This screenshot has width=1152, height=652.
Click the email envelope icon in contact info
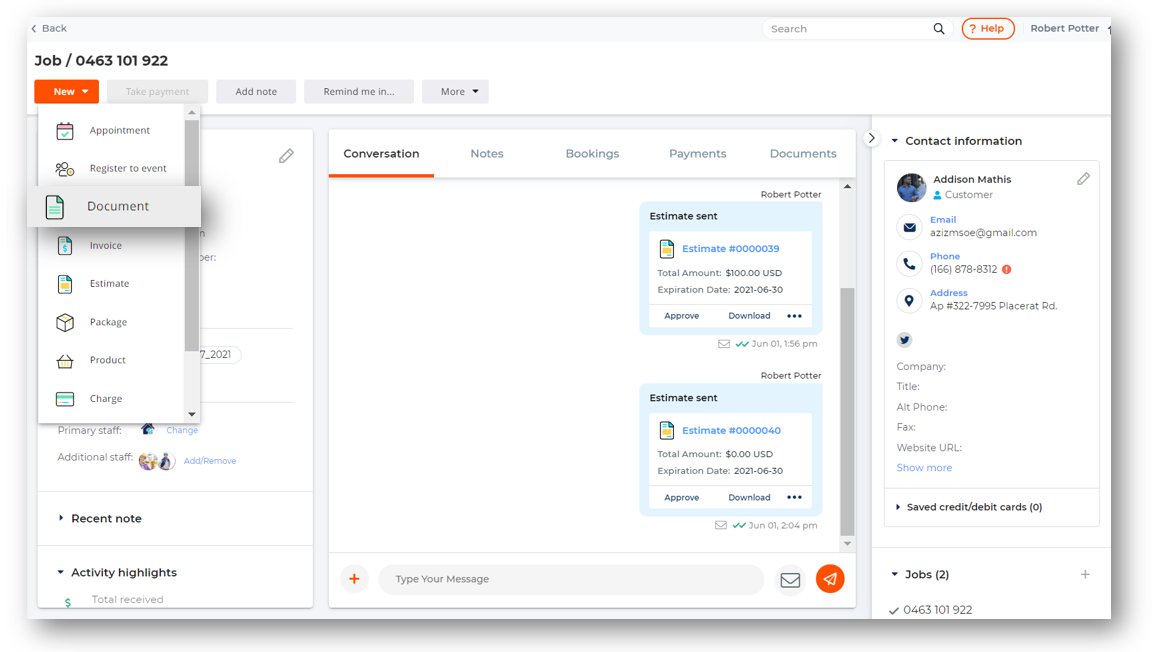tap(910, 227)
